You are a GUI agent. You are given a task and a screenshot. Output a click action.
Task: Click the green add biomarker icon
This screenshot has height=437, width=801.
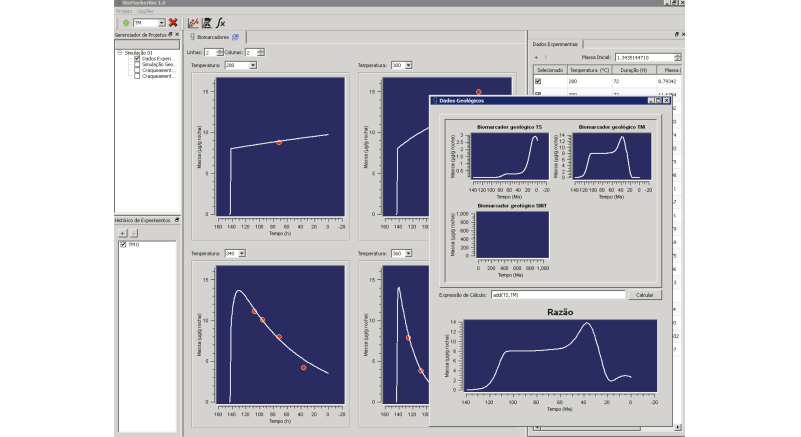(126, 22)
